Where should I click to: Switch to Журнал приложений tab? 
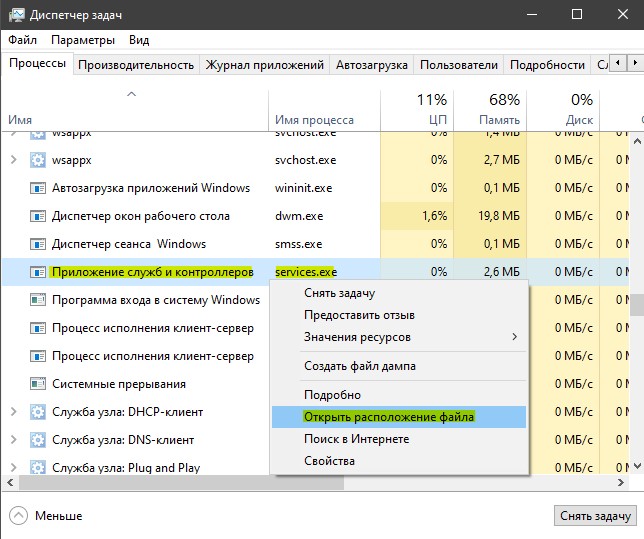tap(264, 65)
